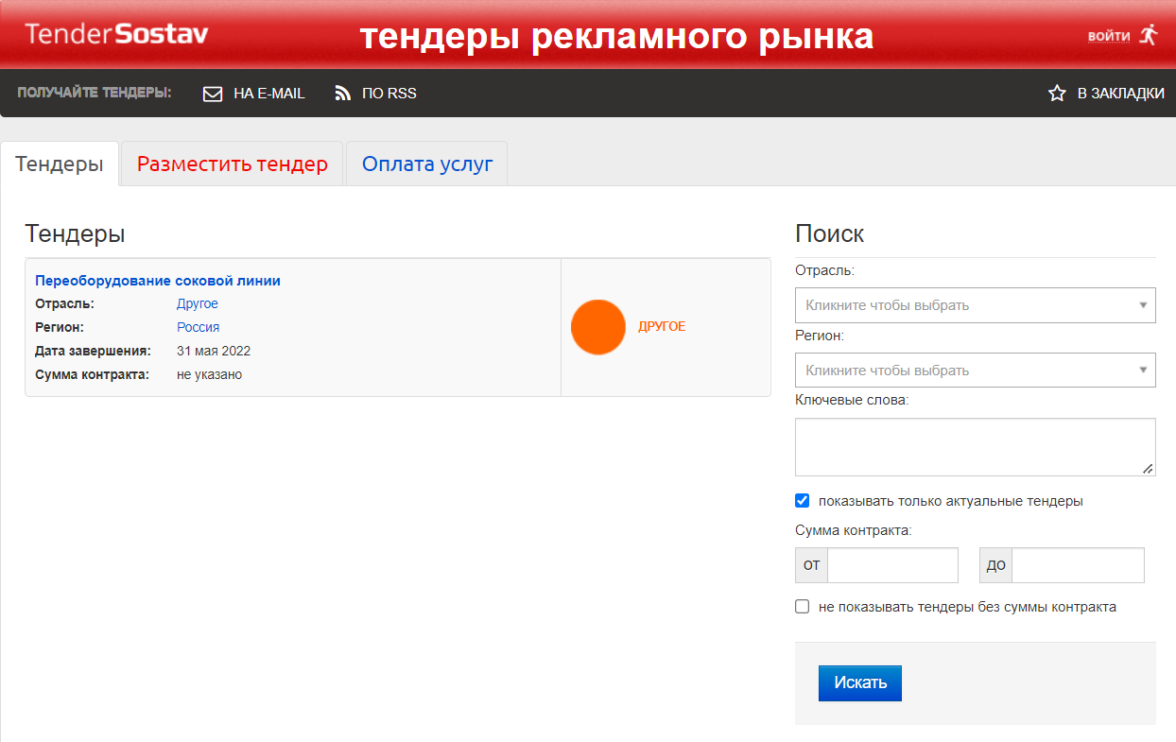Focus the contract sum ДО field
This screenshot has width=1176, height=742.
(1078, 565)
